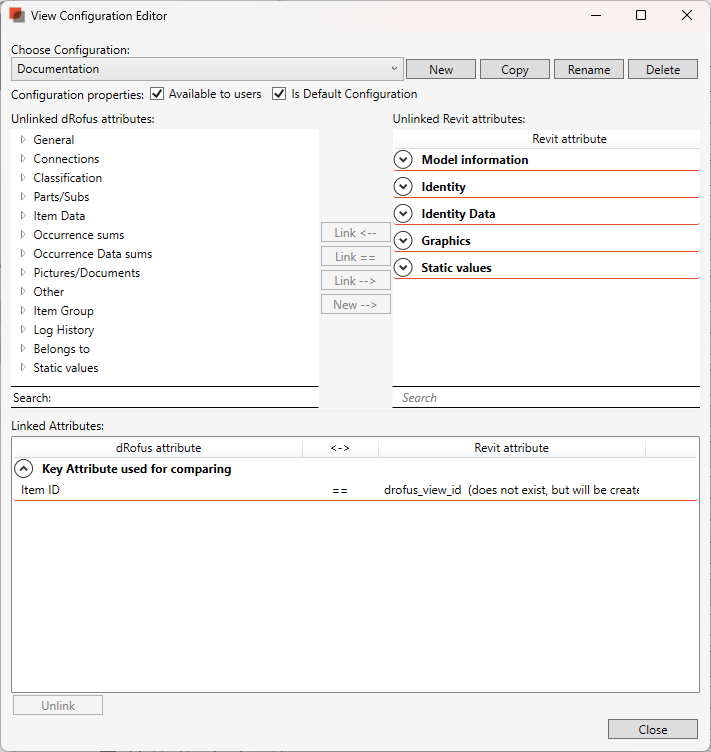Screen dimensions: 711x752
Task: Click the app icon in title bar
Action: 17,16
